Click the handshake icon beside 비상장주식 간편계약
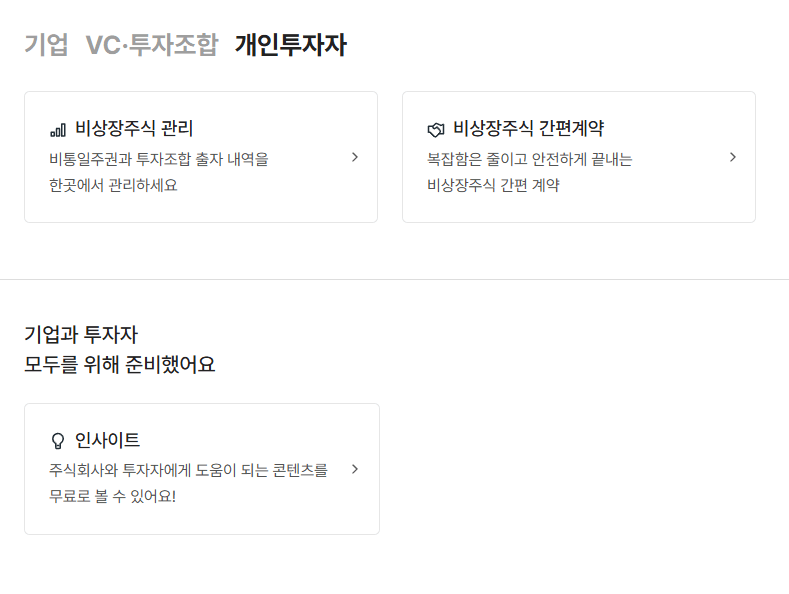The height and width of the screenshot is (594, 789). pyautogui.click(x=436, y=130)
